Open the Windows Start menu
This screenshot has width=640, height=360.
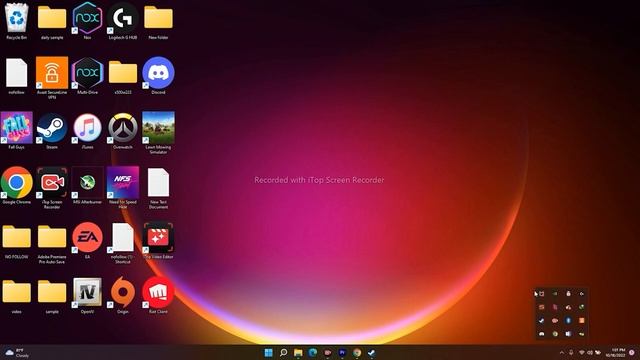tap(269, 353)
